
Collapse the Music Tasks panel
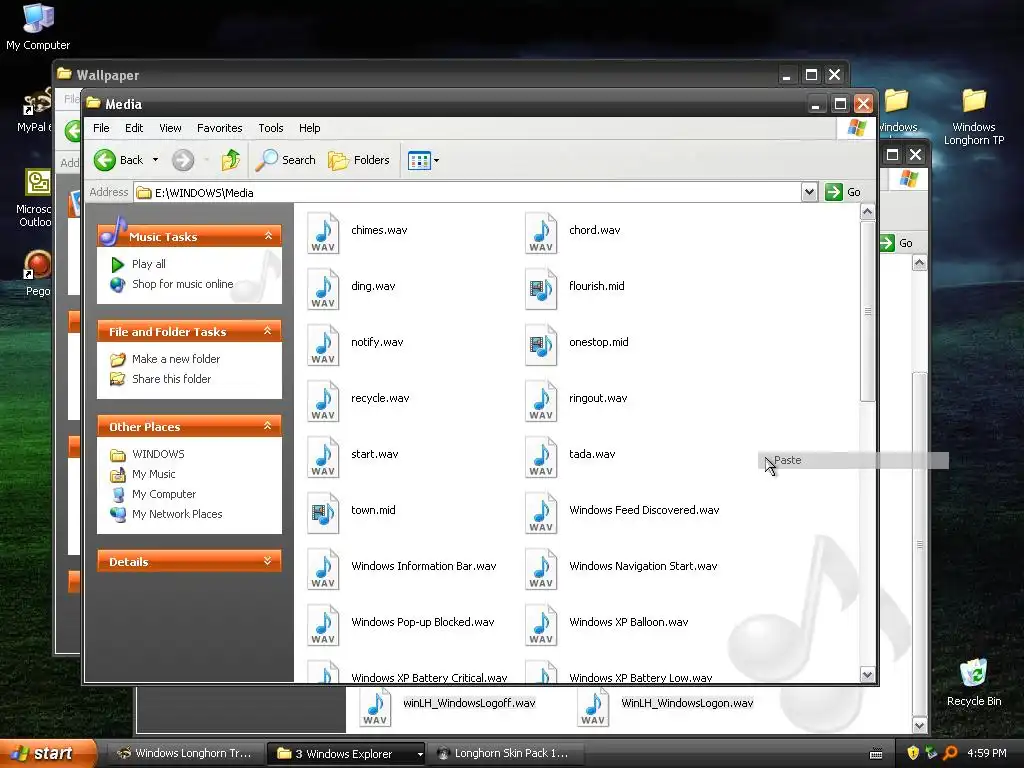coord(268,236)
